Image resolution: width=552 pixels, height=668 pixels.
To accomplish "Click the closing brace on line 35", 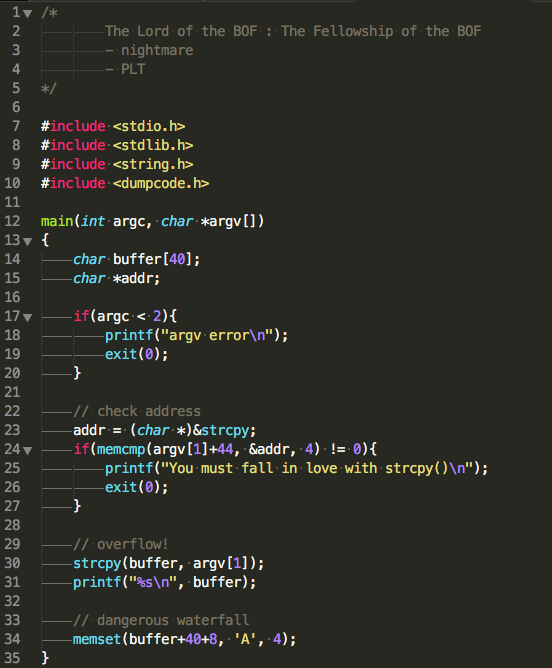I will [45, 658].
